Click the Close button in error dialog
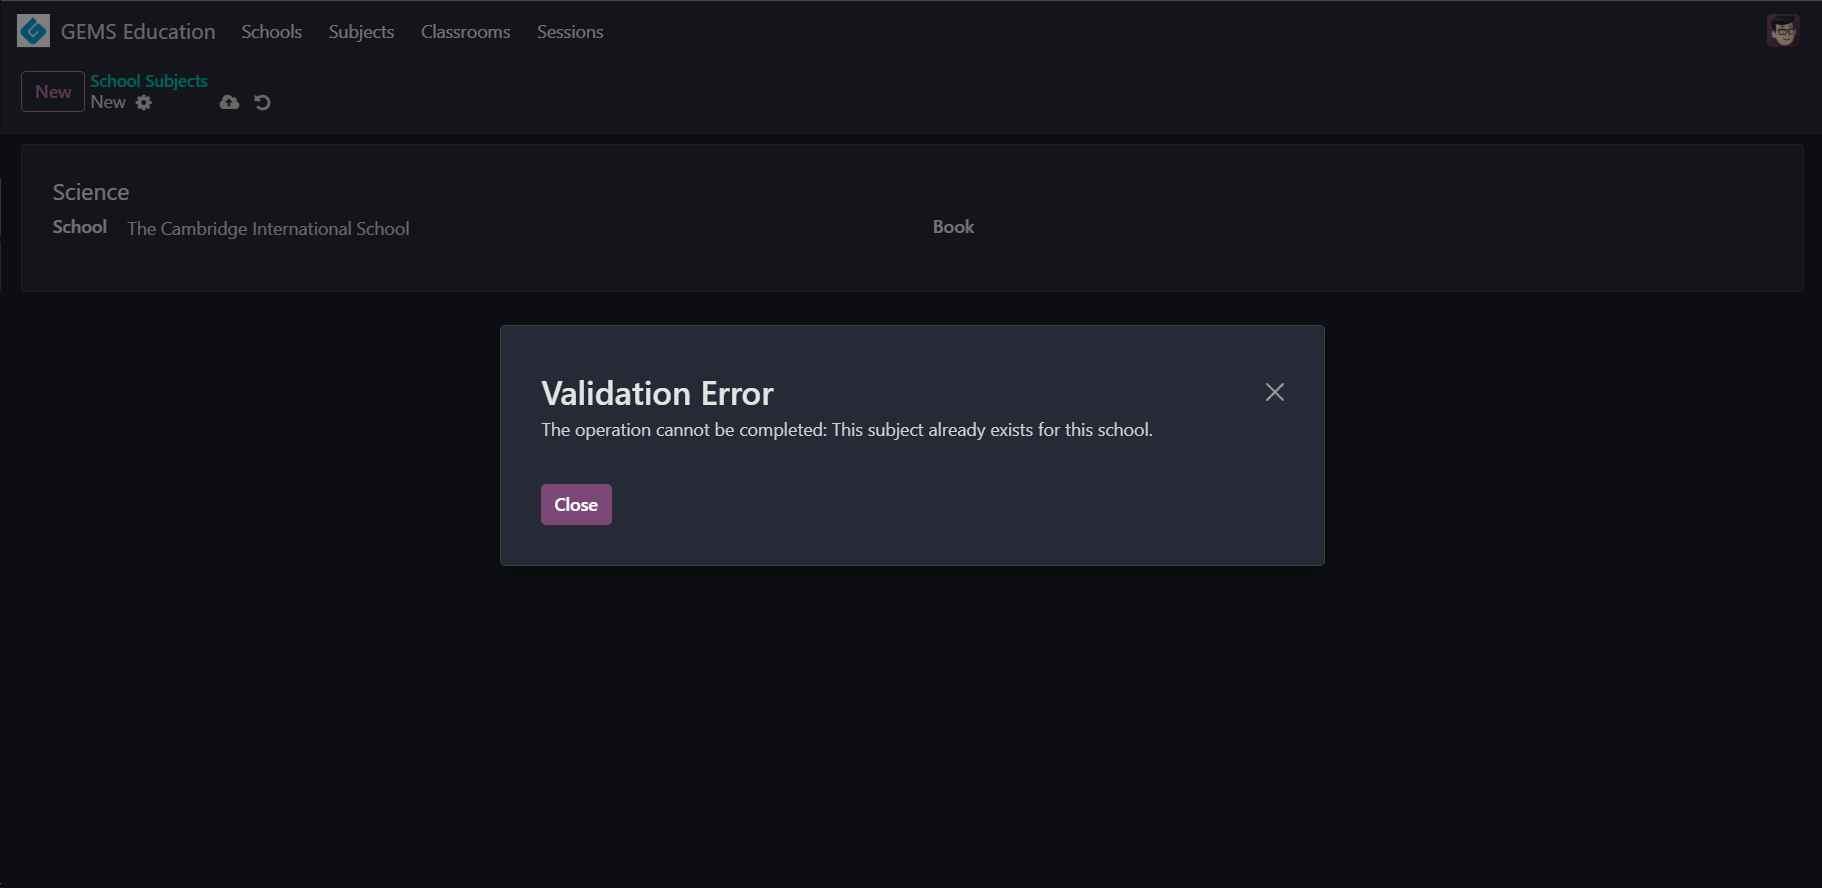The width and height of the screenshot is (1822, 888). point(576,505)
